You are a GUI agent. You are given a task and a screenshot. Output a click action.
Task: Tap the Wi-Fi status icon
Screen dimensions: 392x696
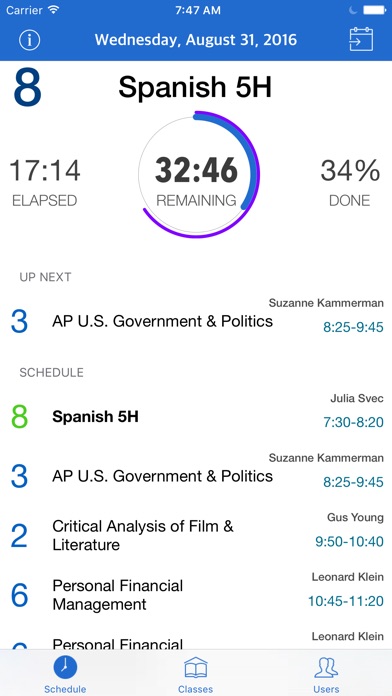pos(54,10)
